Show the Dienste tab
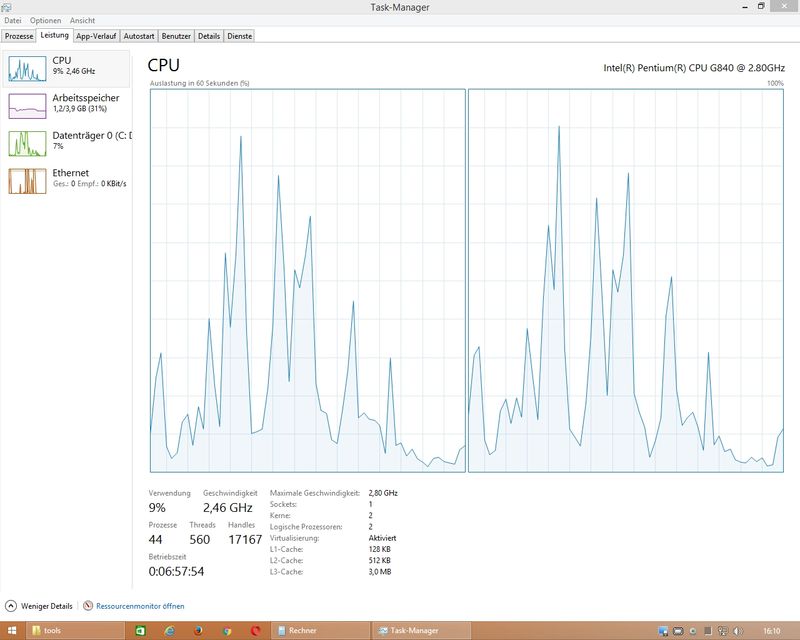Viewport: 800px width, 640px height. 239,36
